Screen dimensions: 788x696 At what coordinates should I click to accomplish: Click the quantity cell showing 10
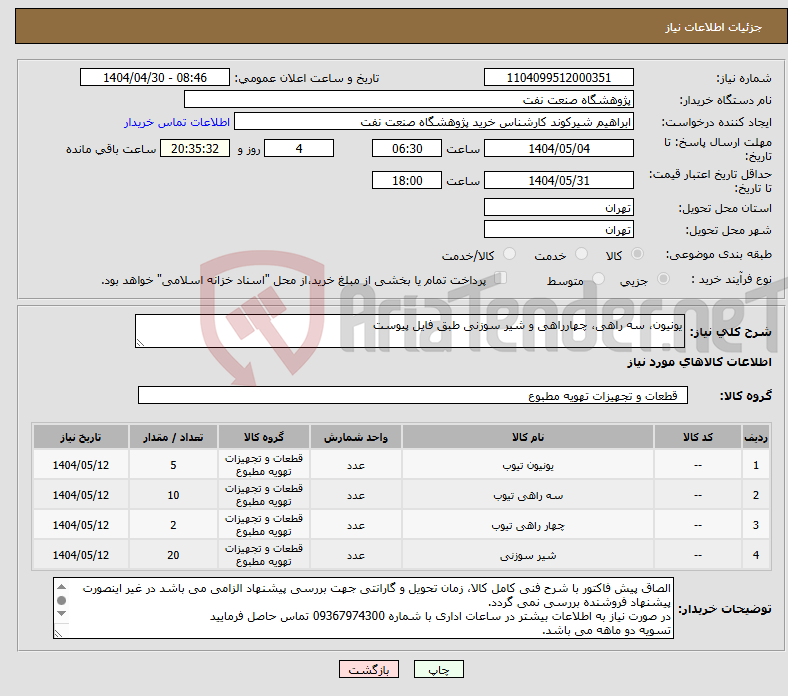pyautogui.click(x=173, y=495)
